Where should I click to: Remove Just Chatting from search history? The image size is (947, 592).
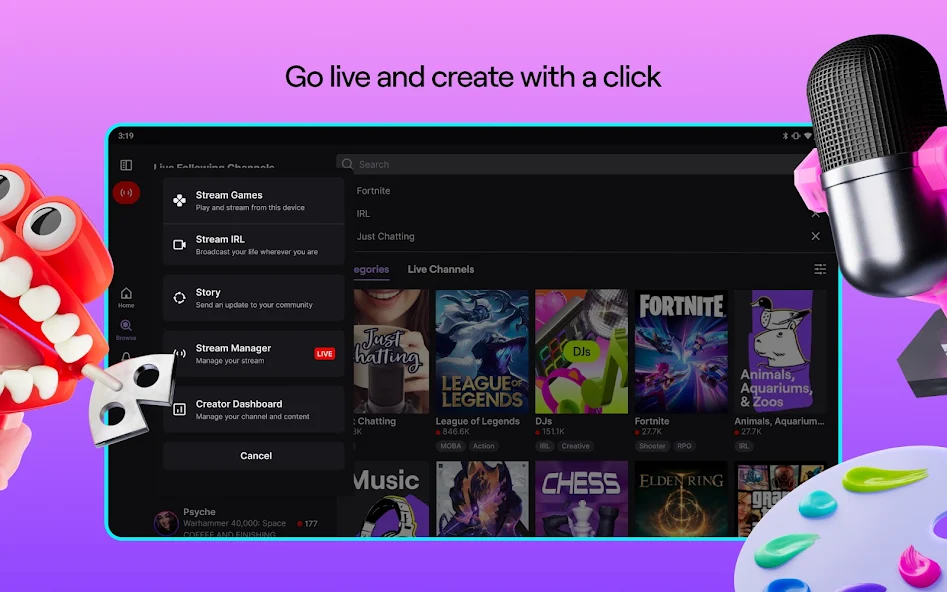pos(816,235)
